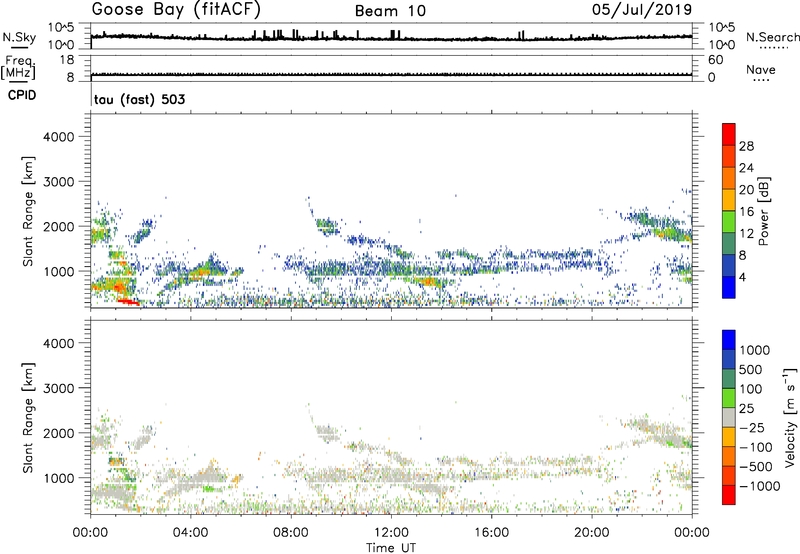Viewport: 800px width, 554px height.
Task: Click the "-1000" label on Velocity colorbar
Action: [759, 486]
